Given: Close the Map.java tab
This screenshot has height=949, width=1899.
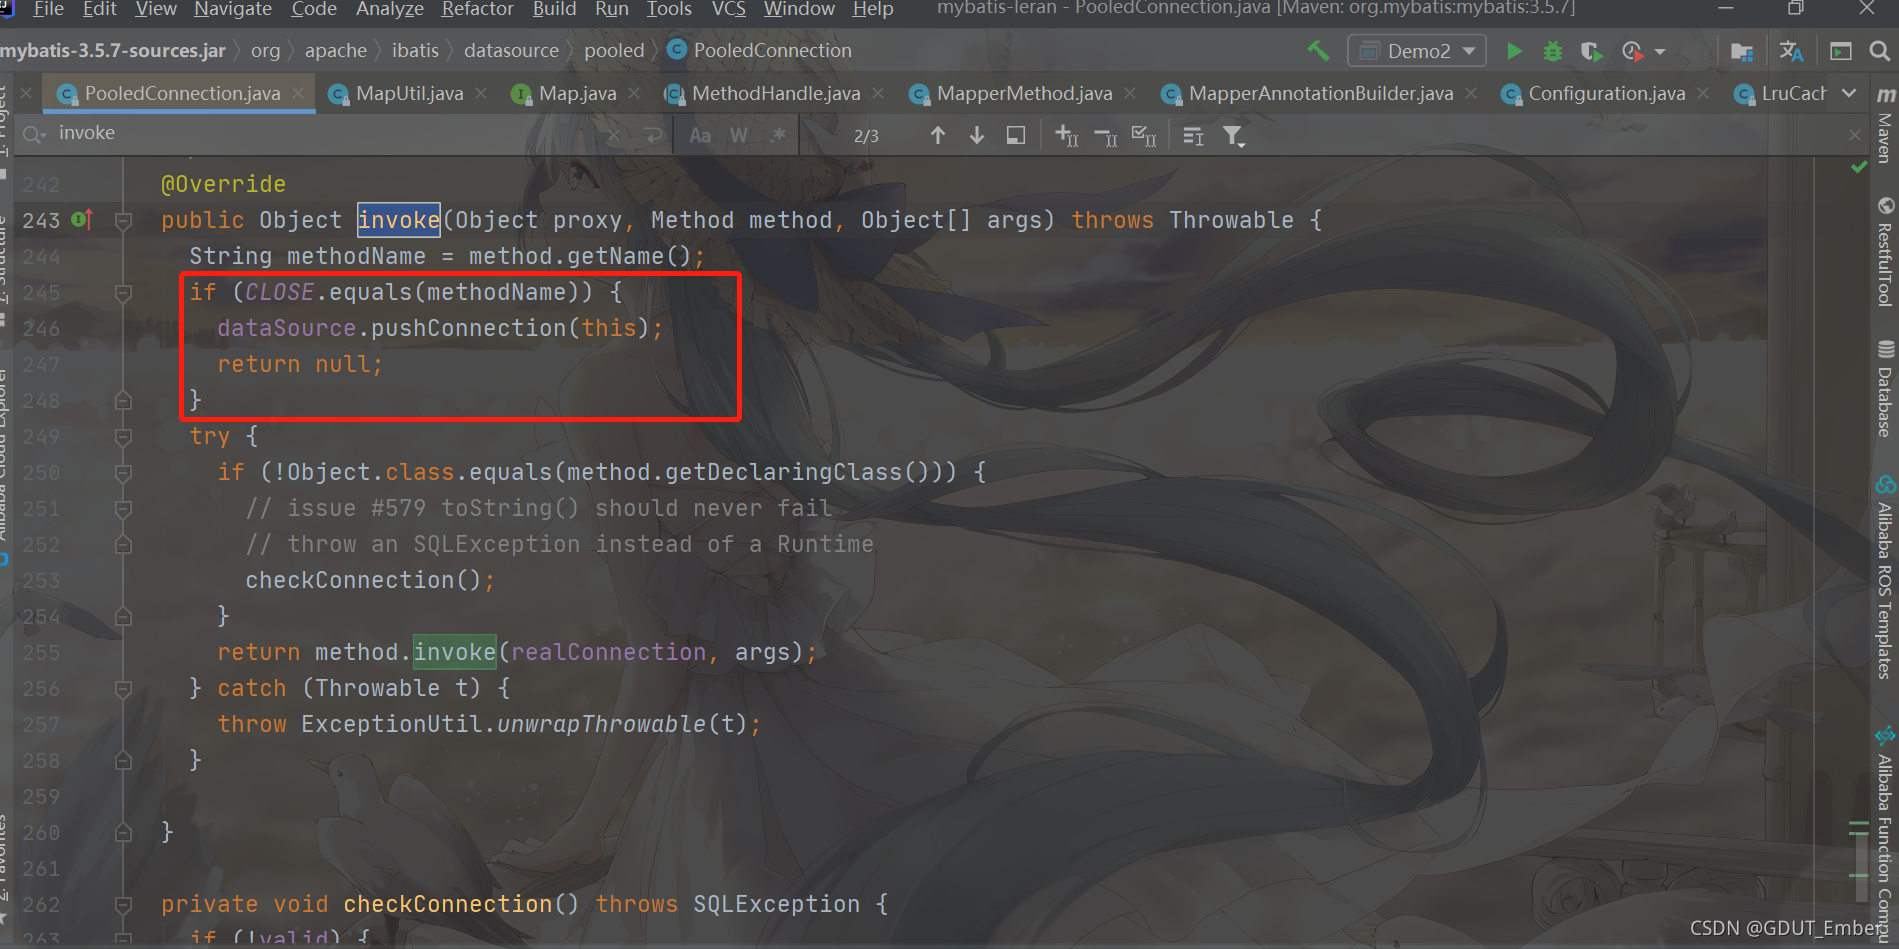Looking at the screenshot, I should tap(634, 93).
